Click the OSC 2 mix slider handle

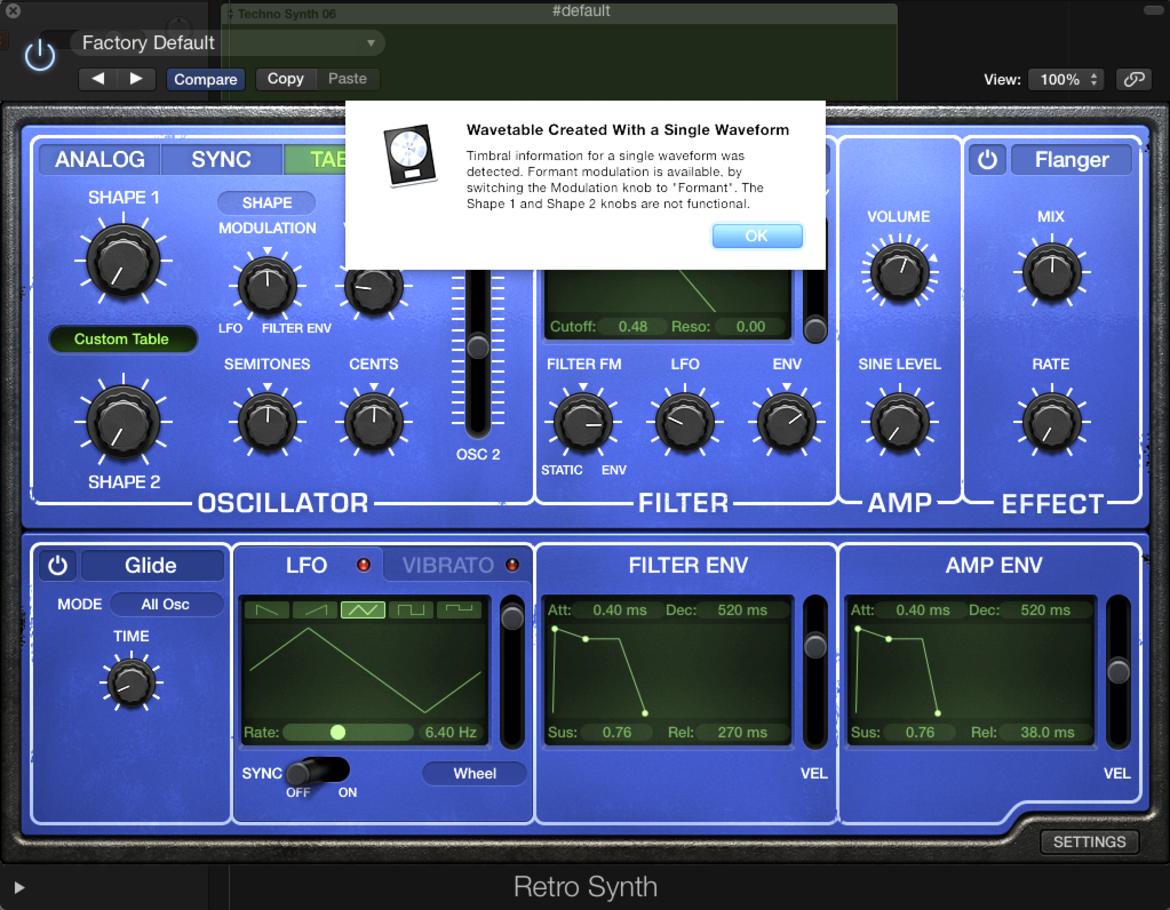coord(478,347)
